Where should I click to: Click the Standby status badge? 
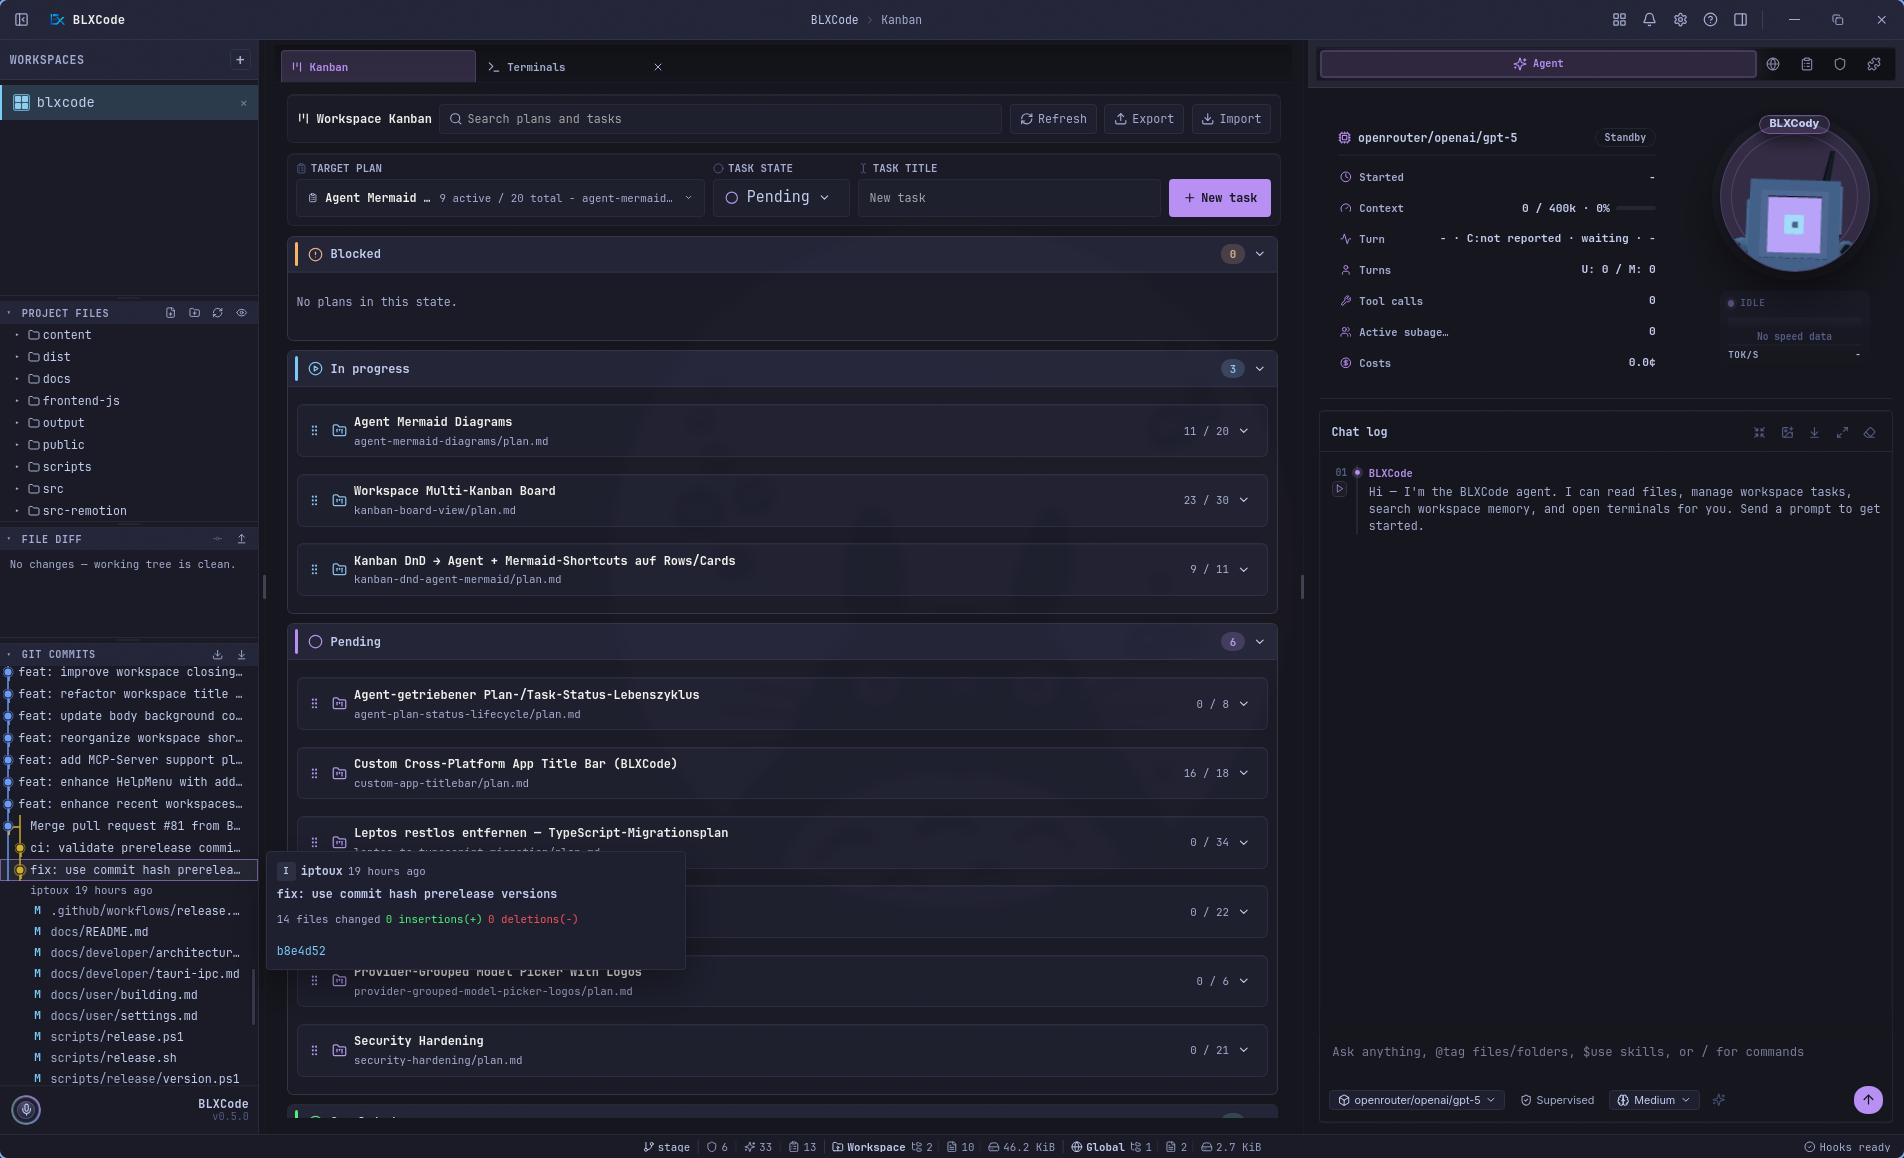1625,138
